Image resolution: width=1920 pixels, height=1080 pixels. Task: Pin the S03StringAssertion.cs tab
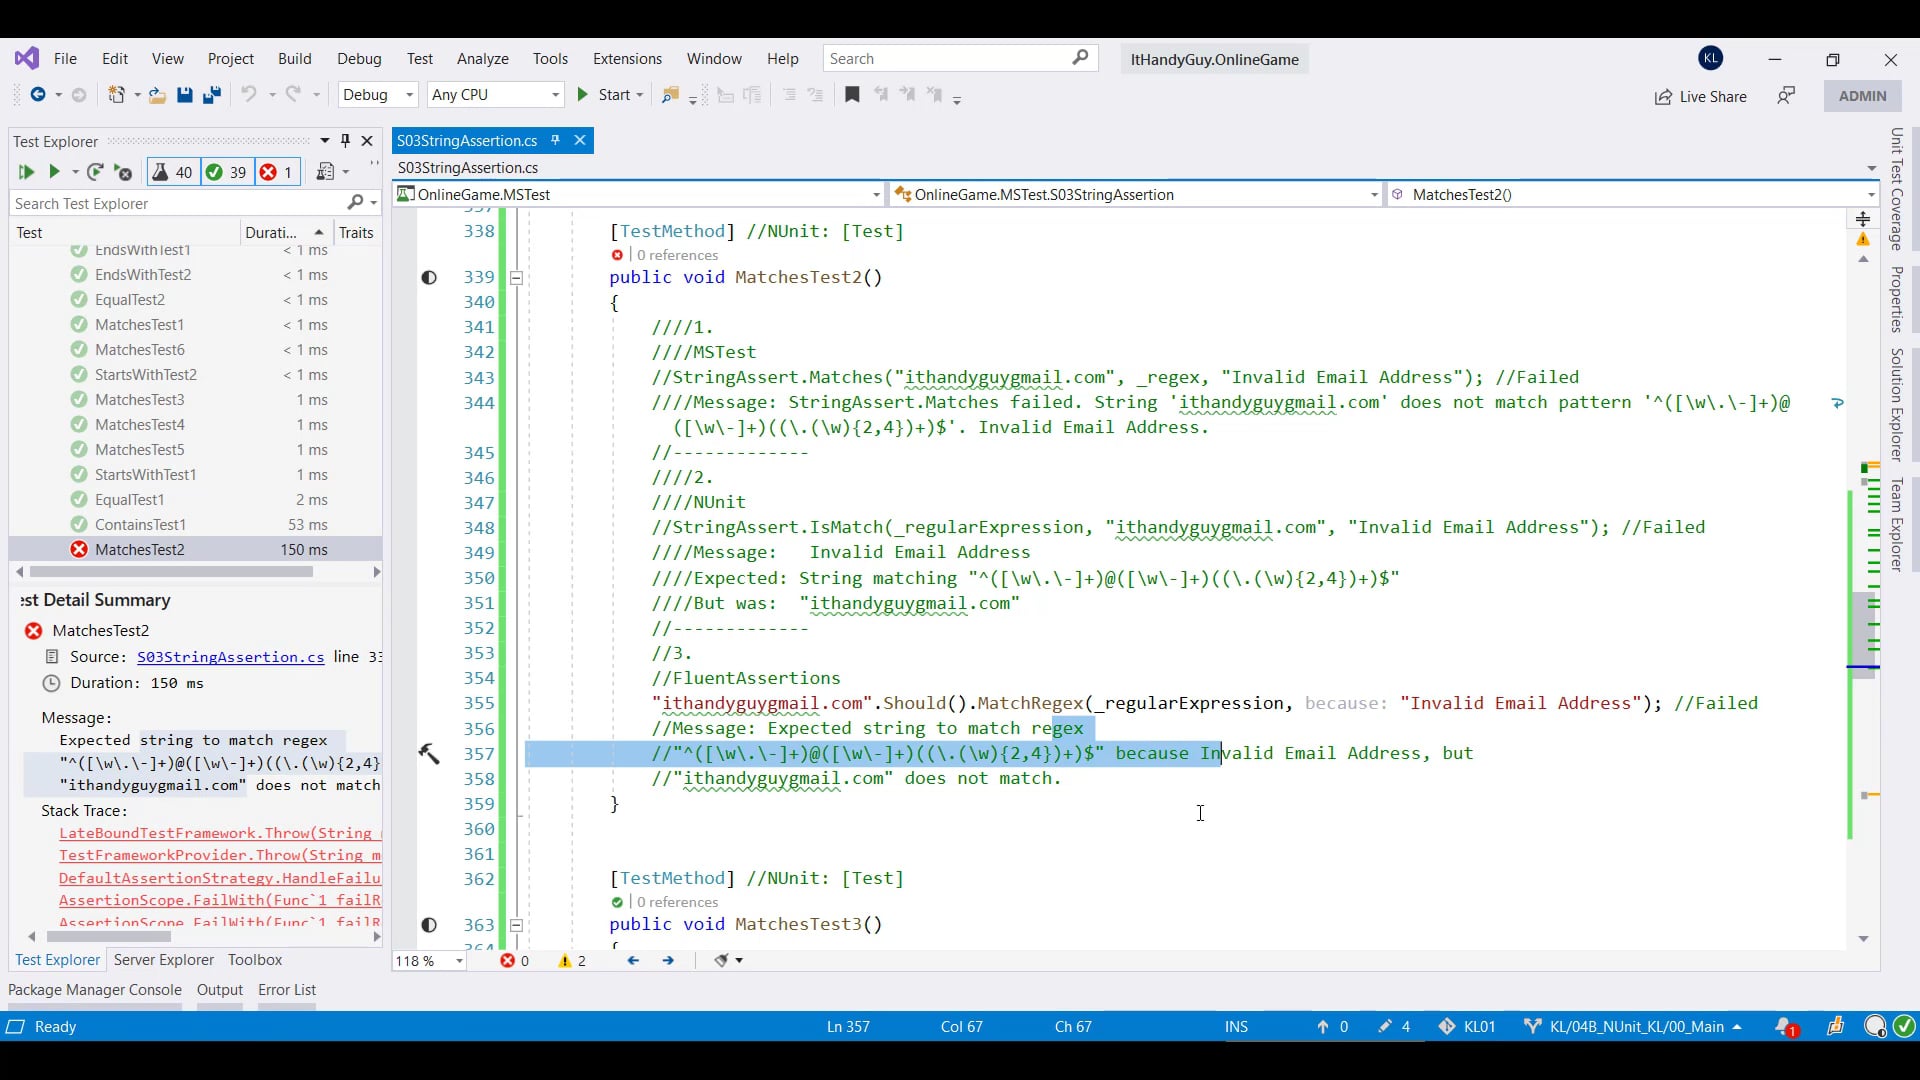(x=555, y=140)
